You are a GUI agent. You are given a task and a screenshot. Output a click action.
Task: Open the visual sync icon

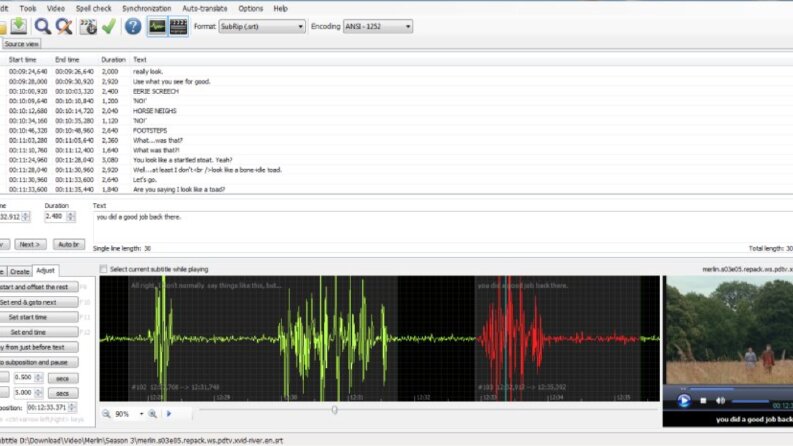(88, 26)
